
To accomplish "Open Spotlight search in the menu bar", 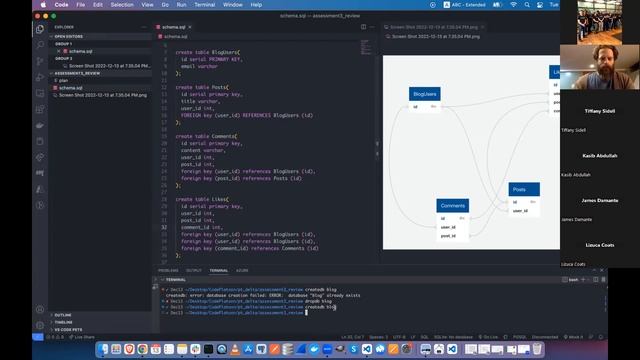I will pos(527,5).
